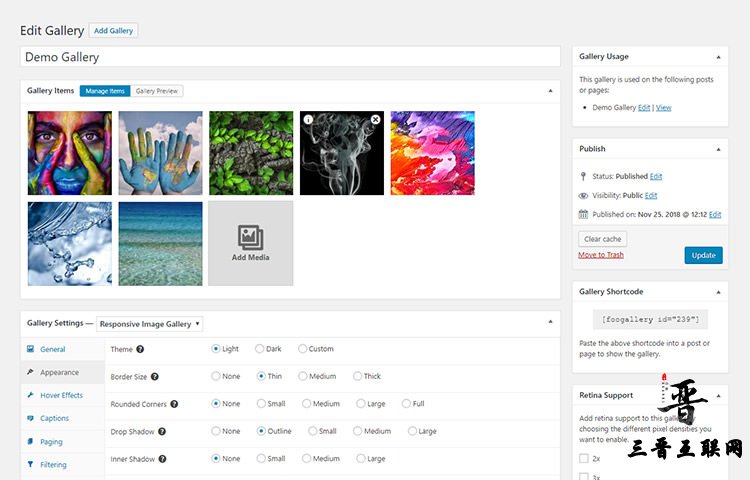Click the Clear cache button

603,239
